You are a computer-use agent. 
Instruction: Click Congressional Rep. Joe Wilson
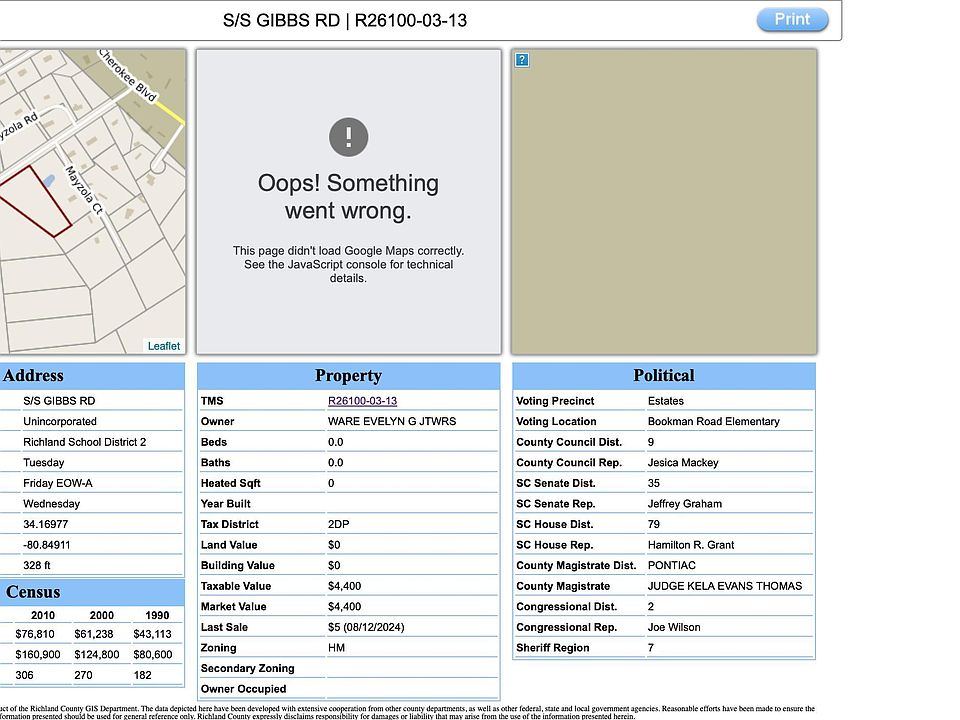(674, 628)
